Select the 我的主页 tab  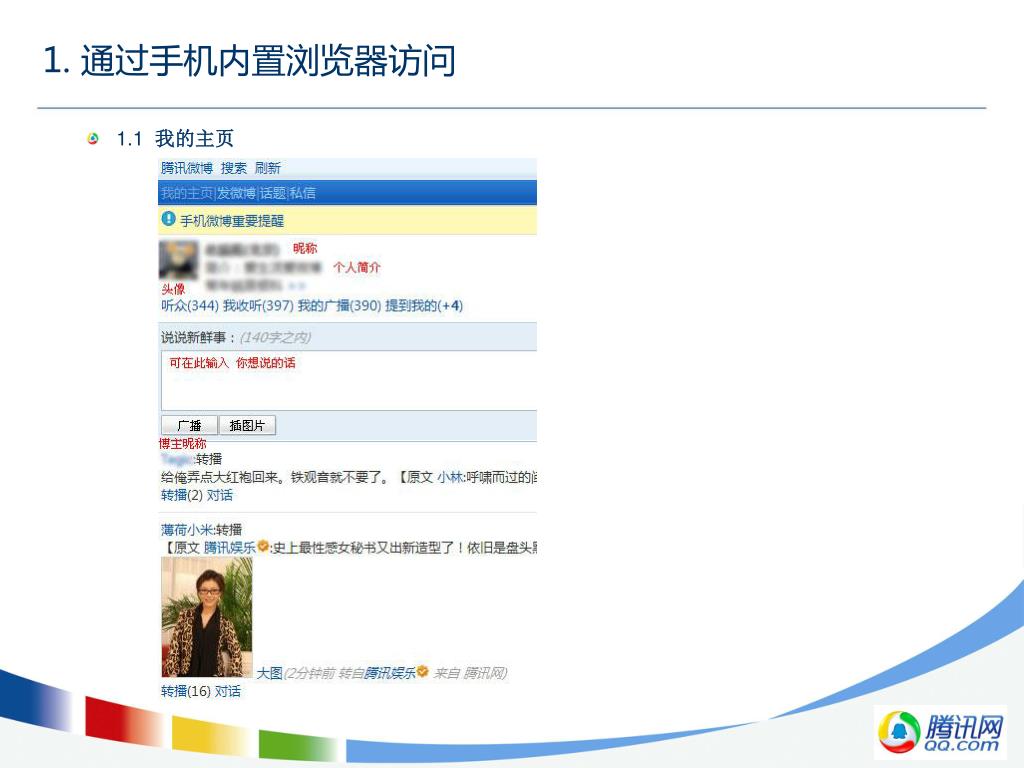[x=187, y=193]
